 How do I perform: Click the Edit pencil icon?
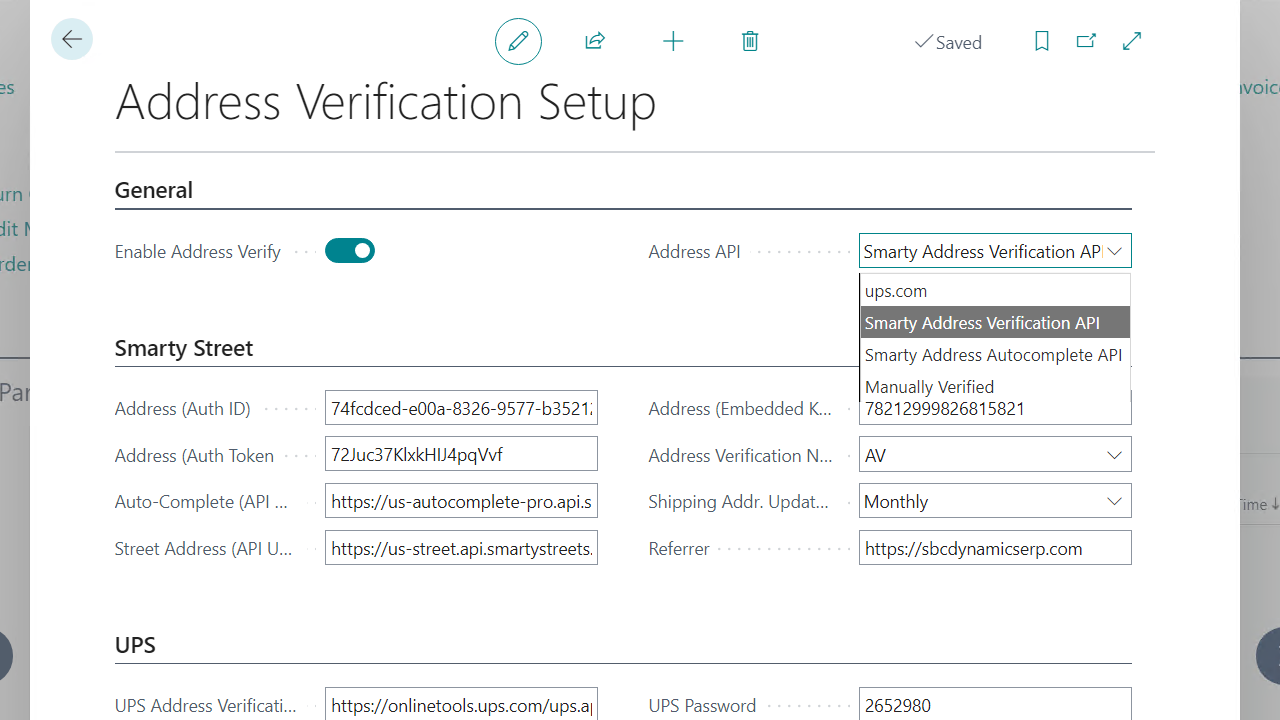518,41
